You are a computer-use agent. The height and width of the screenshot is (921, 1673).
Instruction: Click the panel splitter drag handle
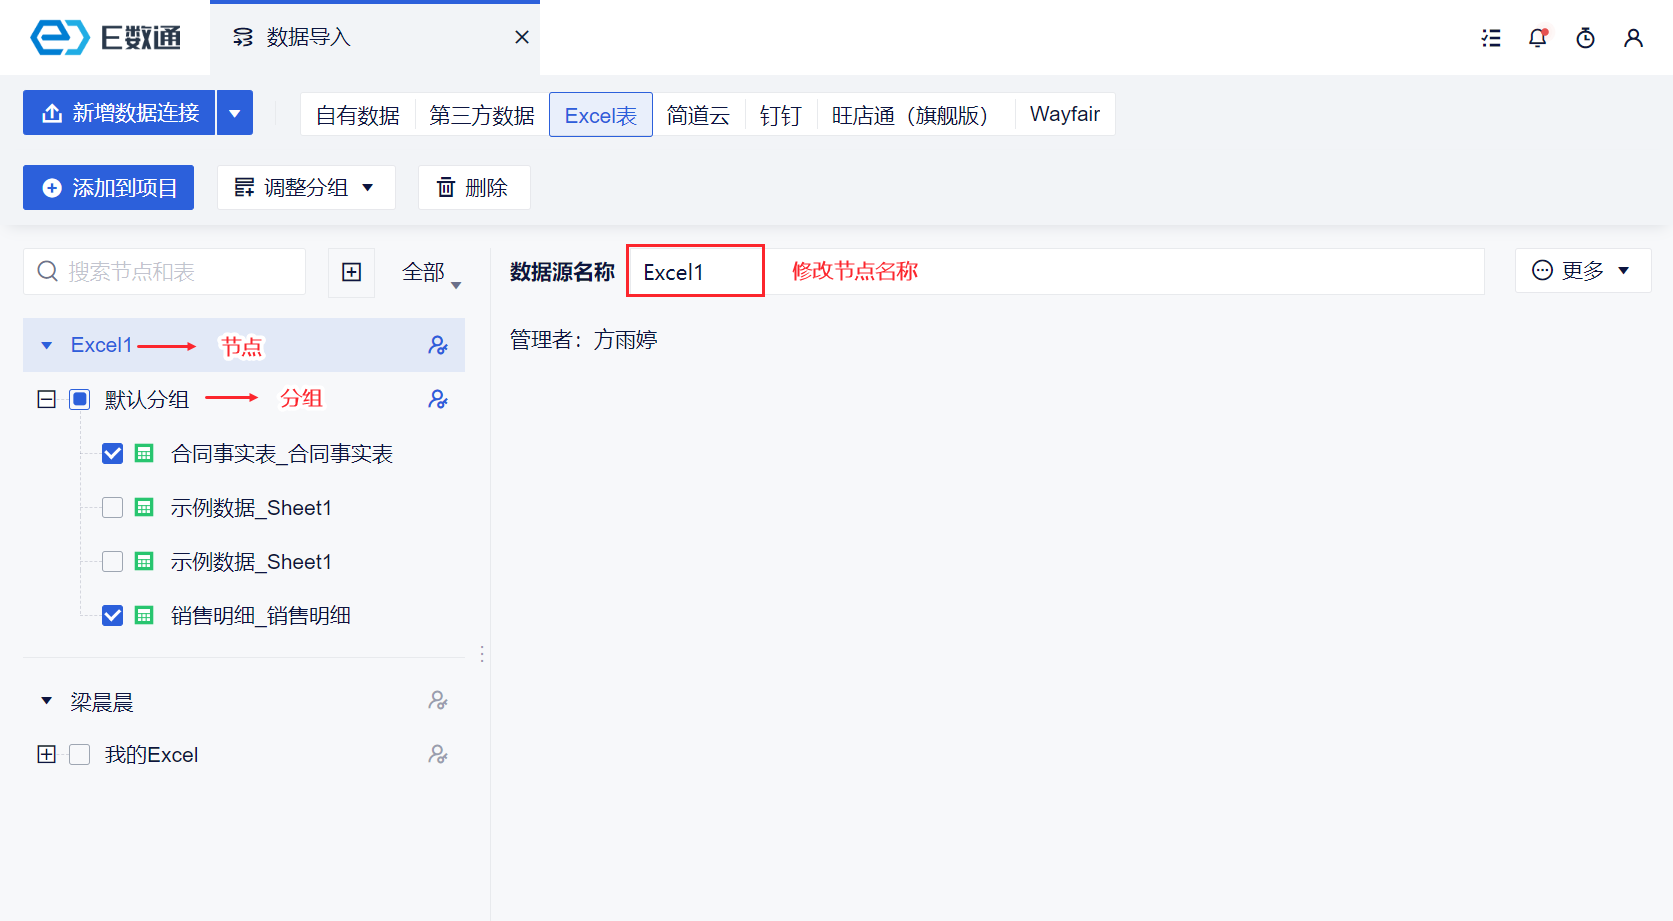[482, 654]
